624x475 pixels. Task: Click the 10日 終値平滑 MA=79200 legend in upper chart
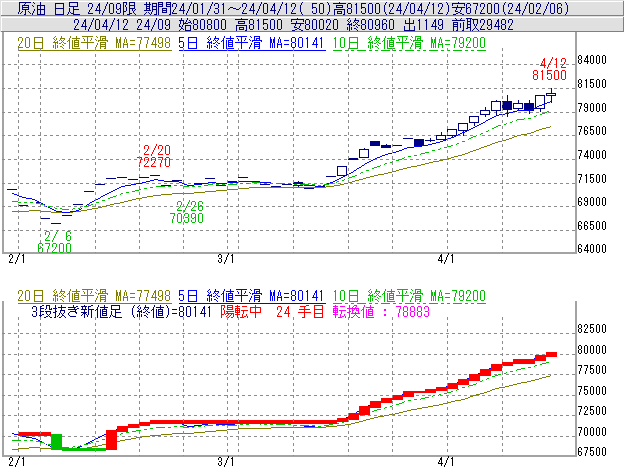coord(409,43)
